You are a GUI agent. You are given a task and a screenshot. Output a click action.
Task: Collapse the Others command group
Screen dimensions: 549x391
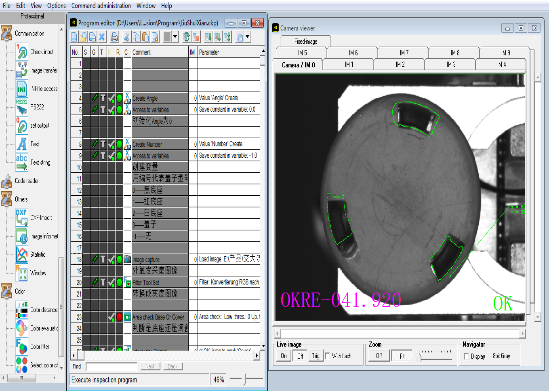[6, 199]
